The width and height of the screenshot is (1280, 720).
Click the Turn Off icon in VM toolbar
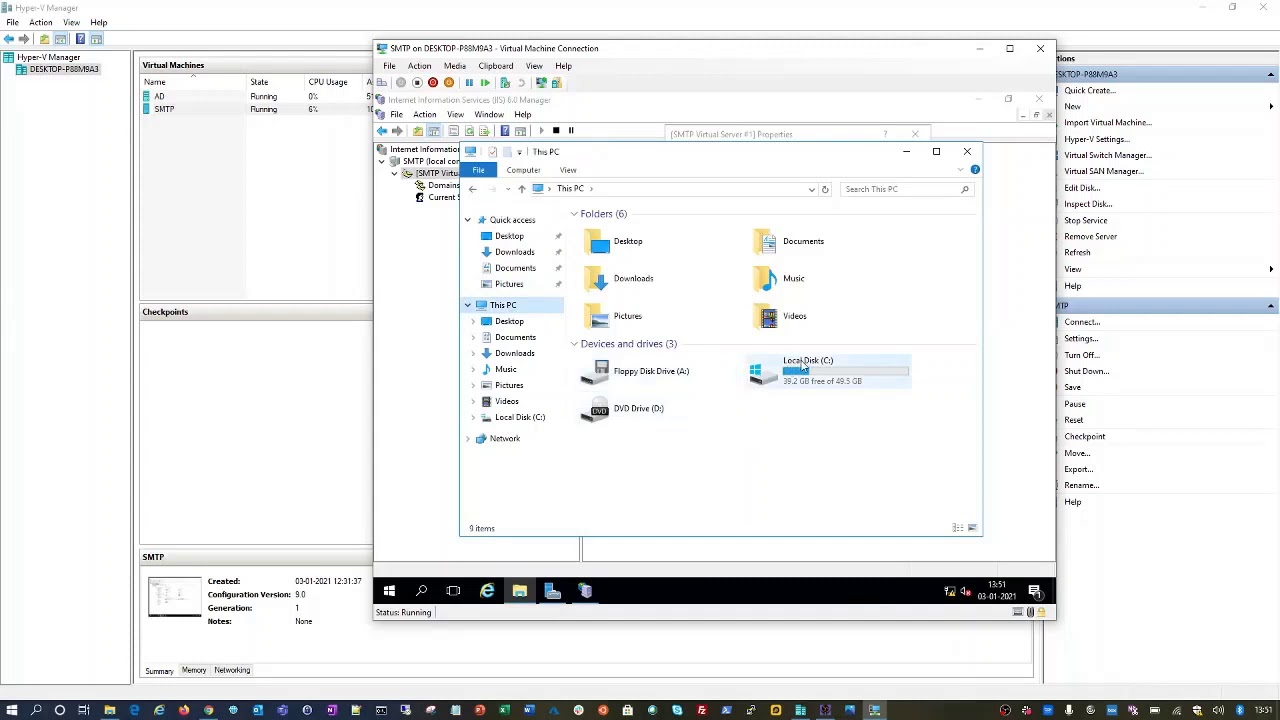point(417,83)
